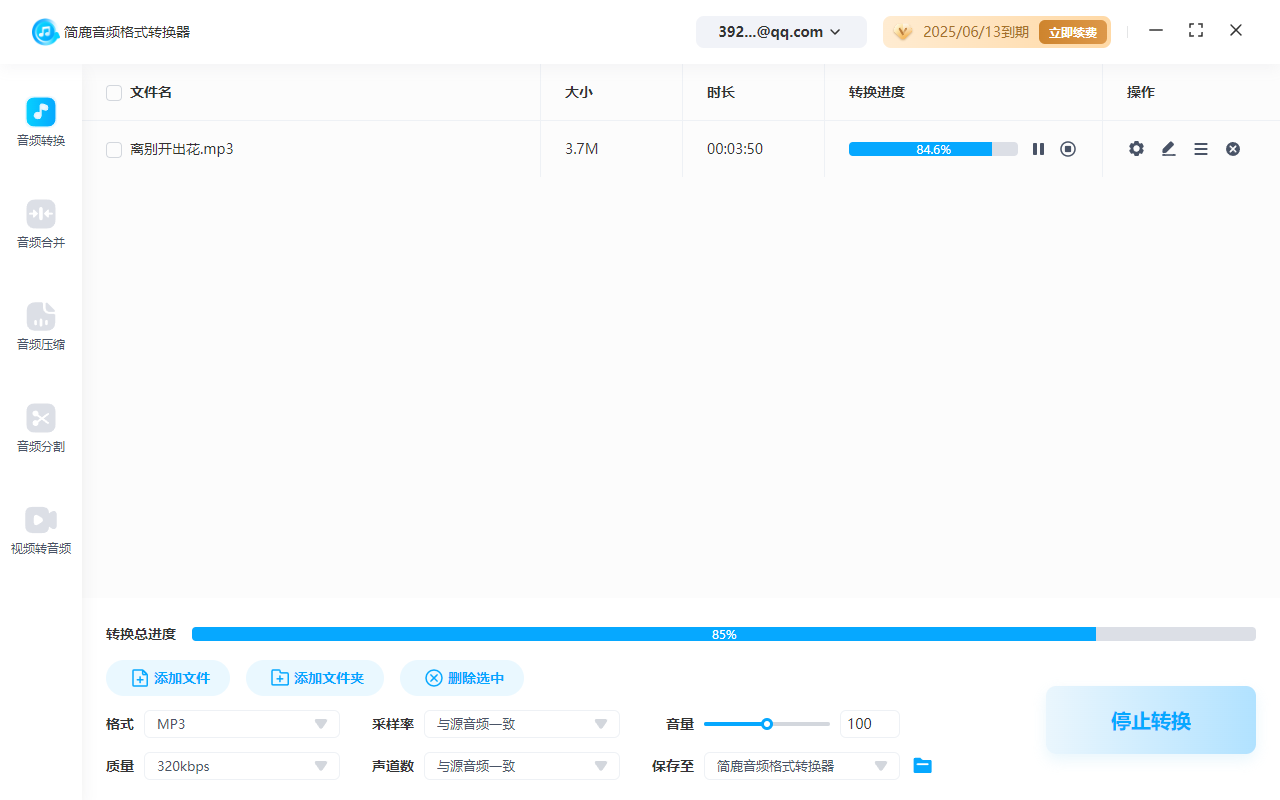Rename 离别开出花.mp3 using the edit pencil
Viewport: 1280px width, 800px height.
coord(1168,148)
